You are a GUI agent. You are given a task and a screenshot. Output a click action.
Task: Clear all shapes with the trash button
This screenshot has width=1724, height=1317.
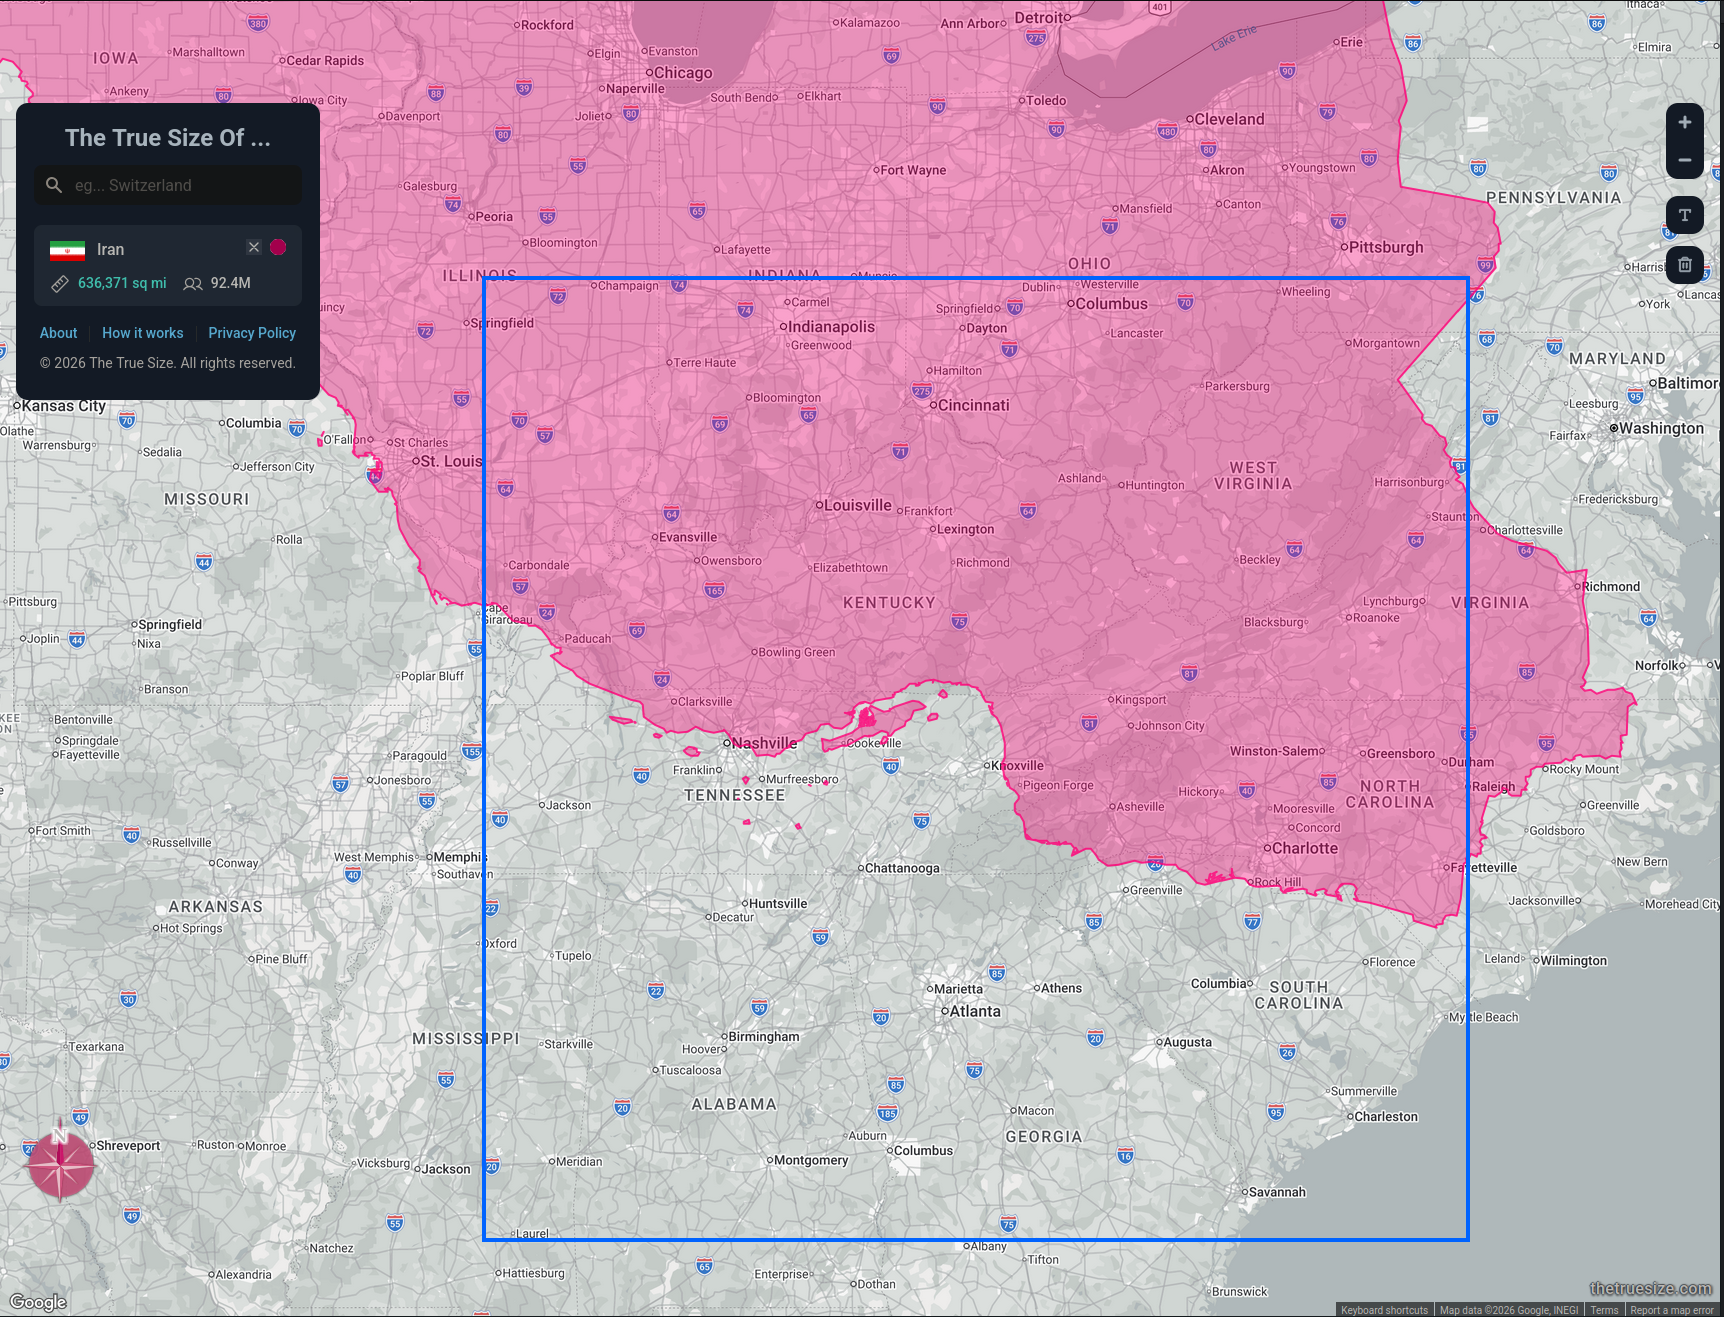point(1685,265)
